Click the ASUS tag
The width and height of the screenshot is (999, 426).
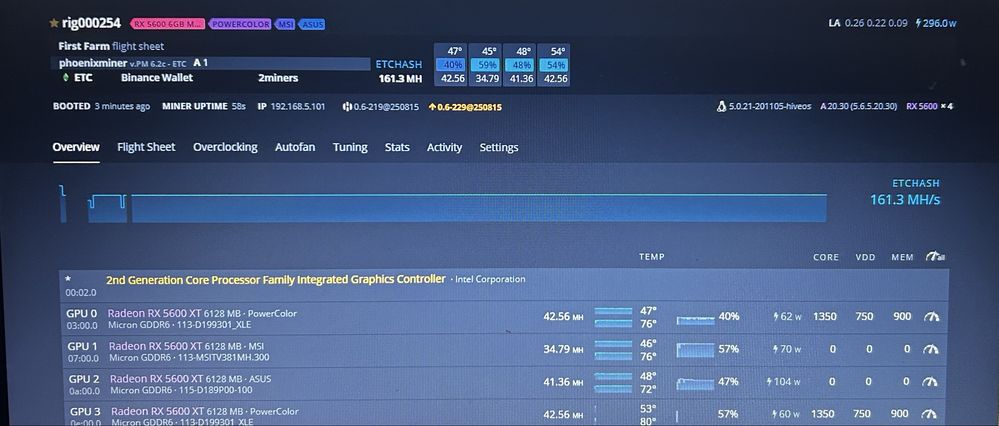(312, 24)
